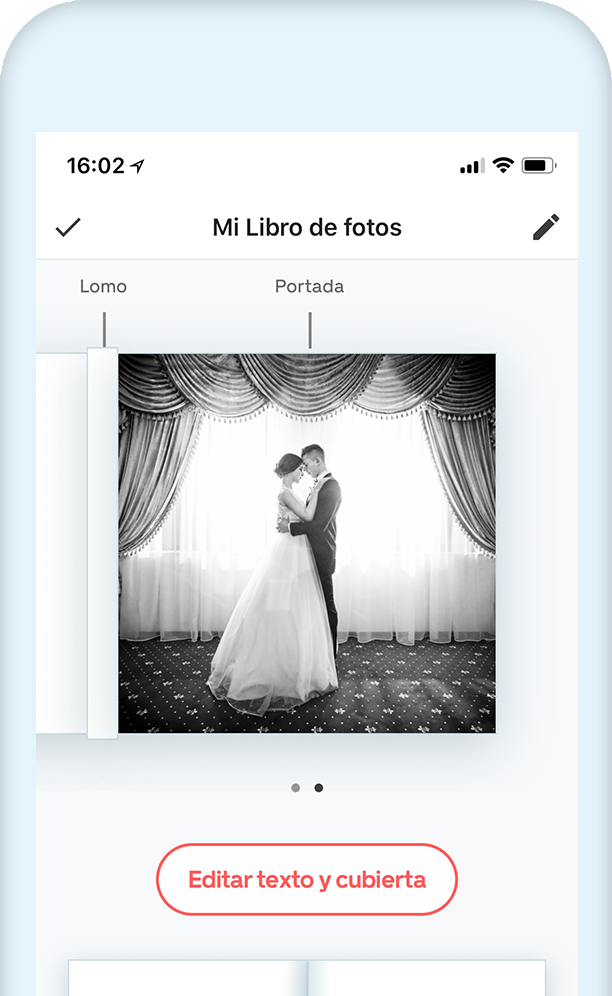Tap the Lomo label

[x=103, y=286]
